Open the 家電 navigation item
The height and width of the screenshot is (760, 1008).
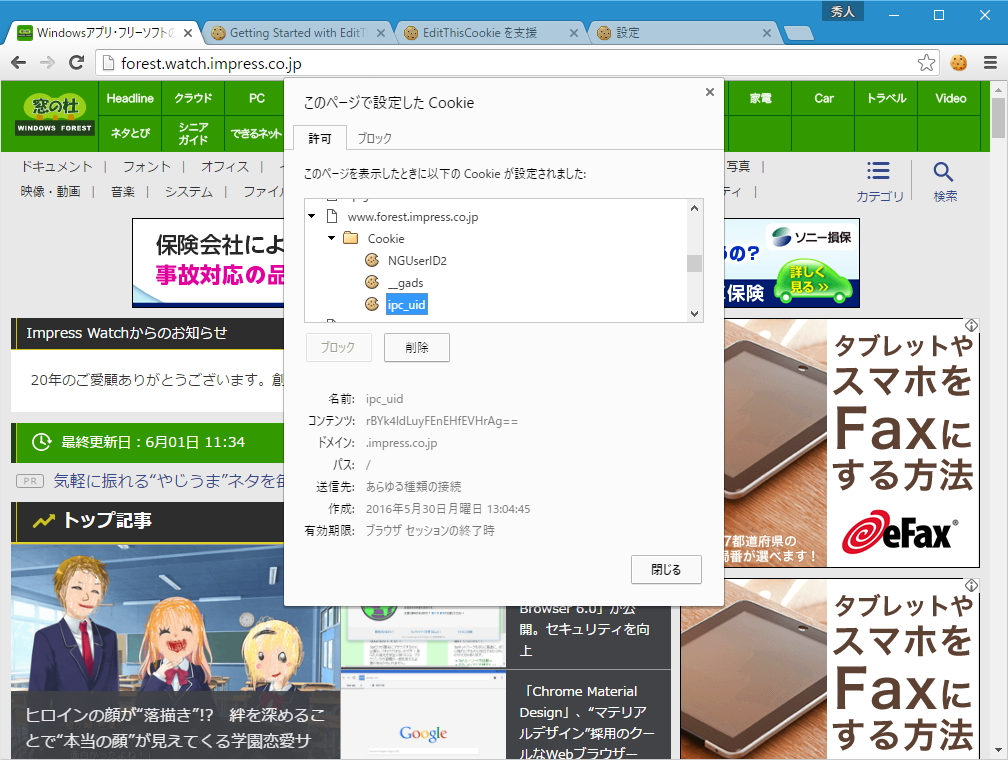pos(760,98)
